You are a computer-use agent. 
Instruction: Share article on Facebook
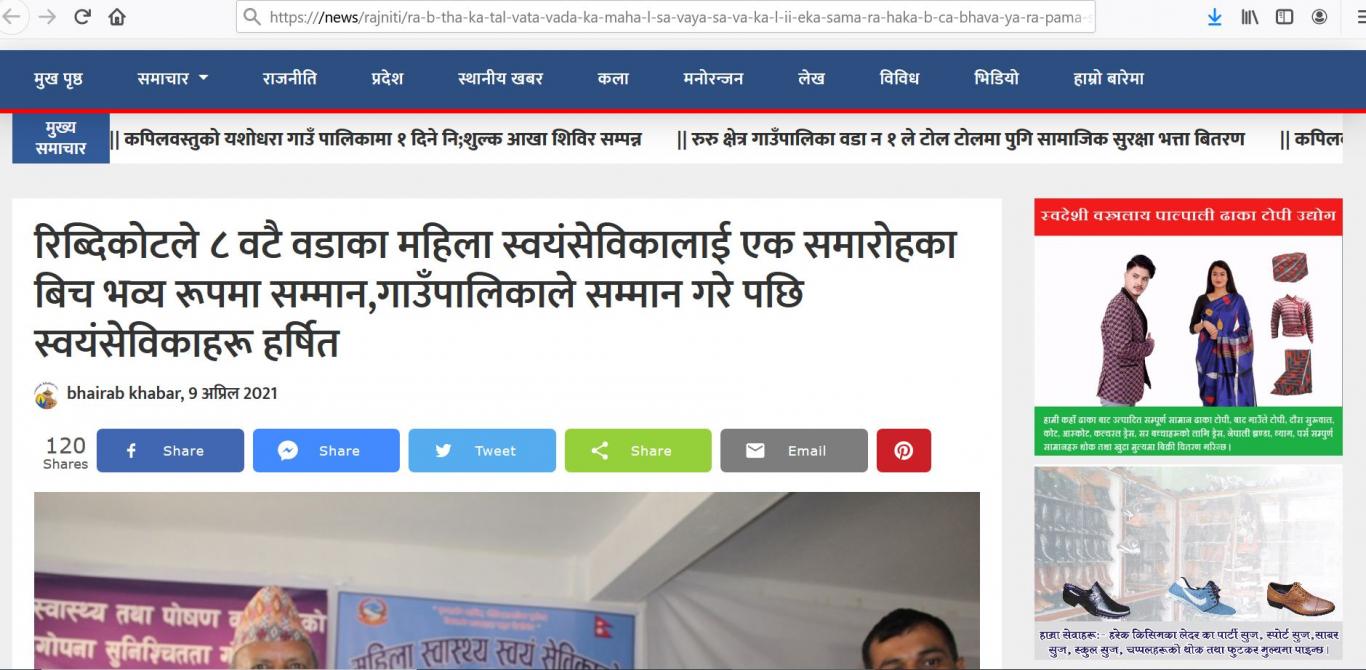pos(170,451)
